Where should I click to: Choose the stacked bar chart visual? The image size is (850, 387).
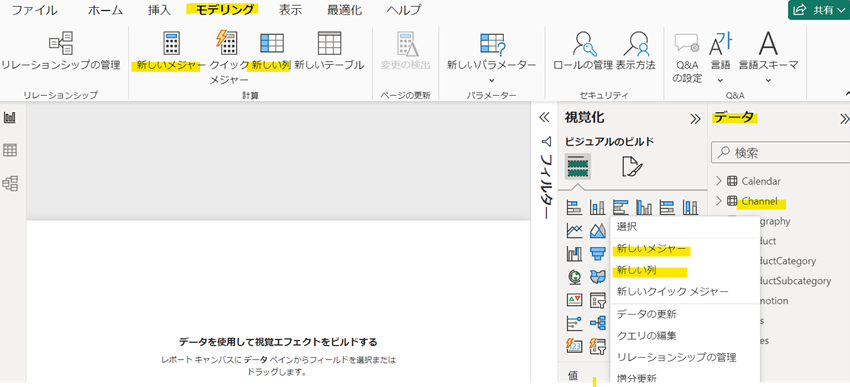tap(574, 207)
